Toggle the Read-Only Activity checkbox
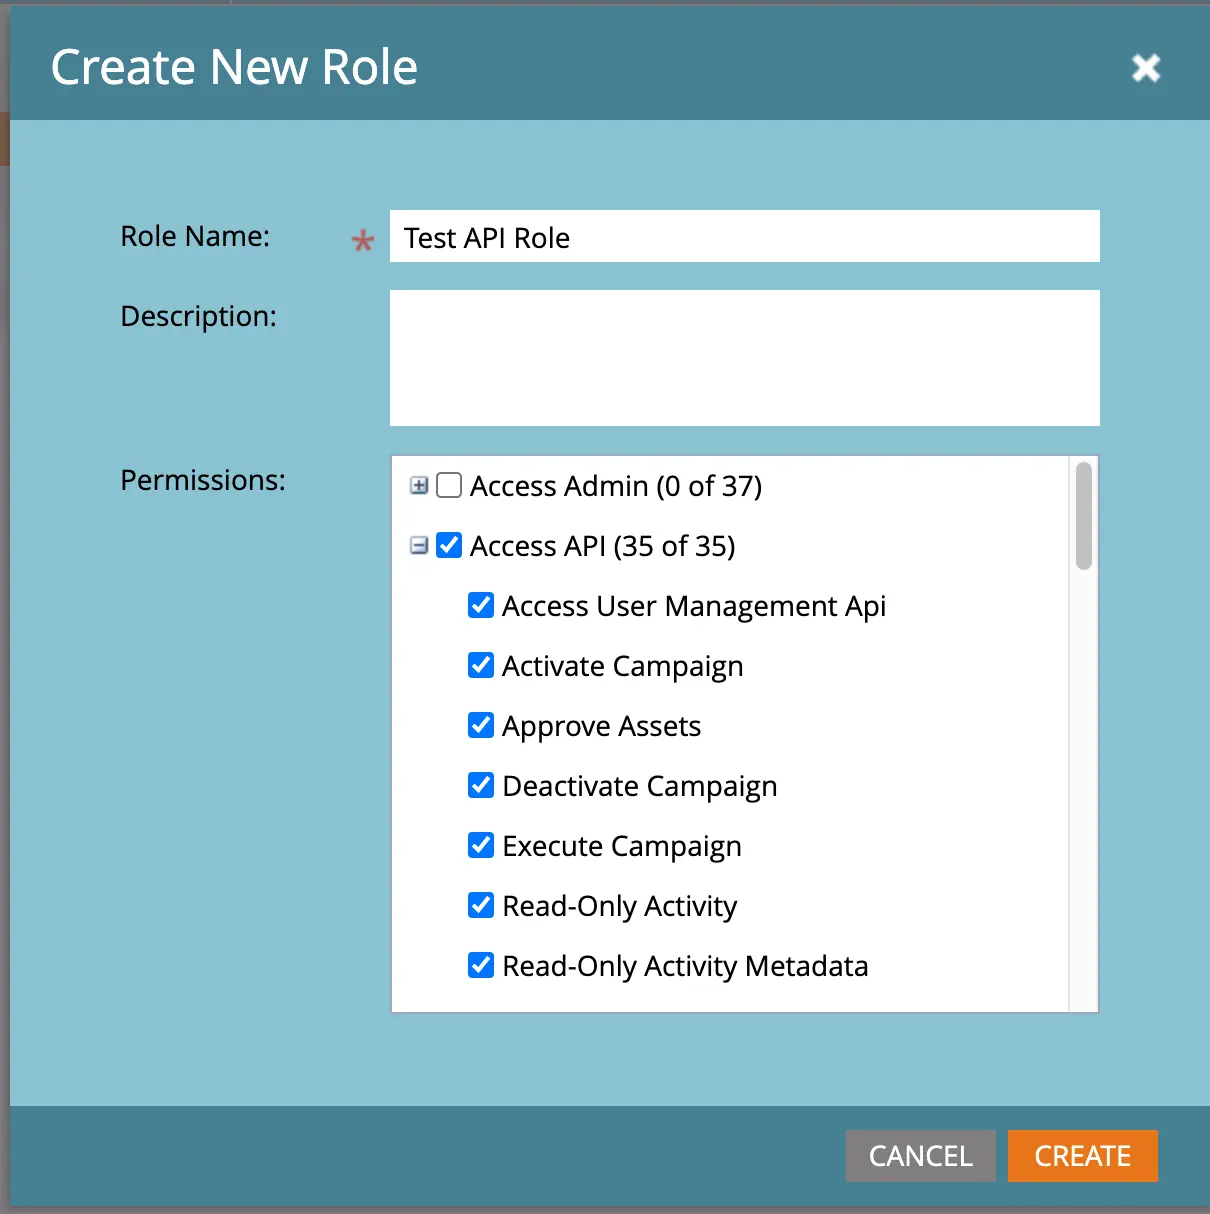The image size is (1210, 1214). point(481,906)
